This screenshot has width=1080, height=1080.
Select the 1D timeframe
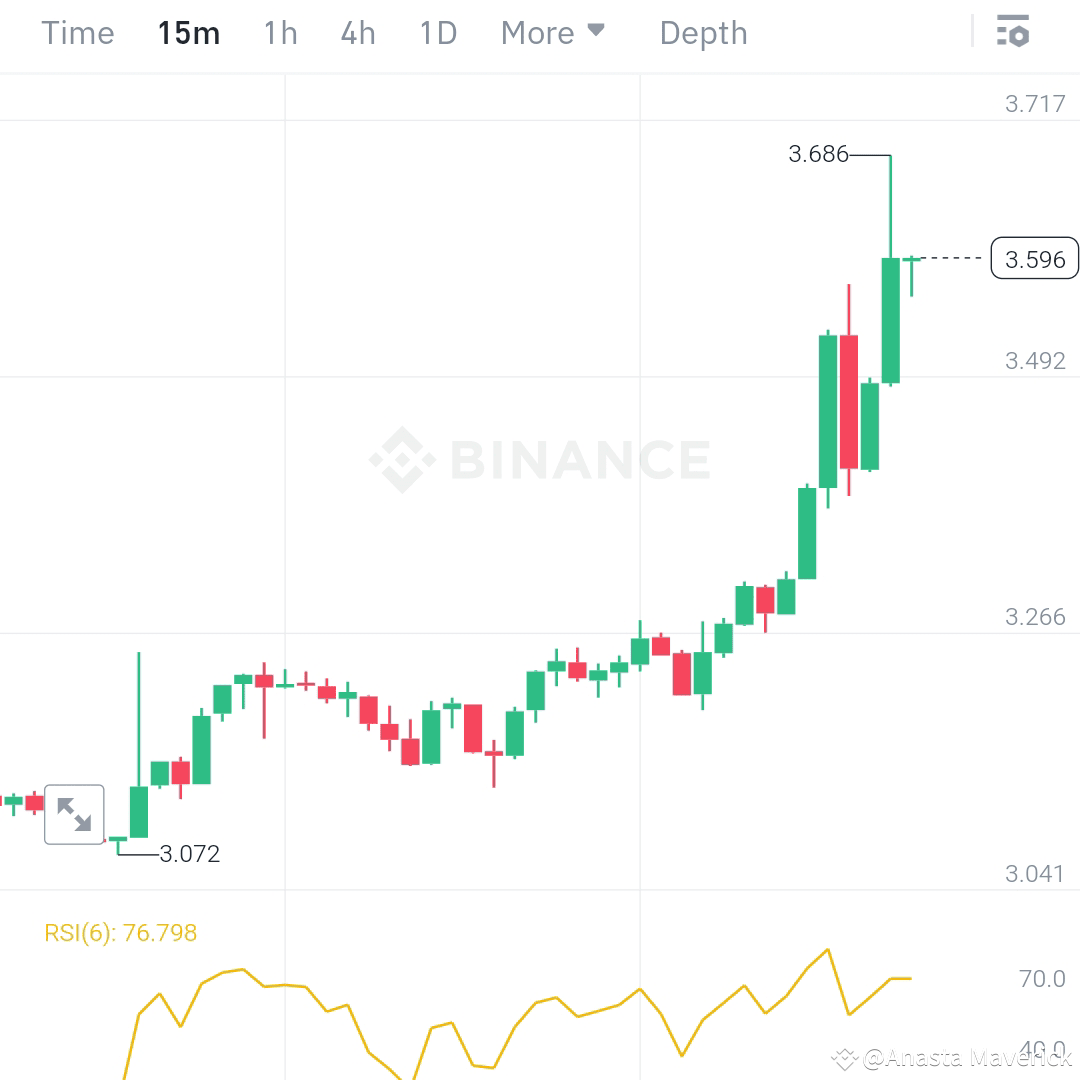437,32
